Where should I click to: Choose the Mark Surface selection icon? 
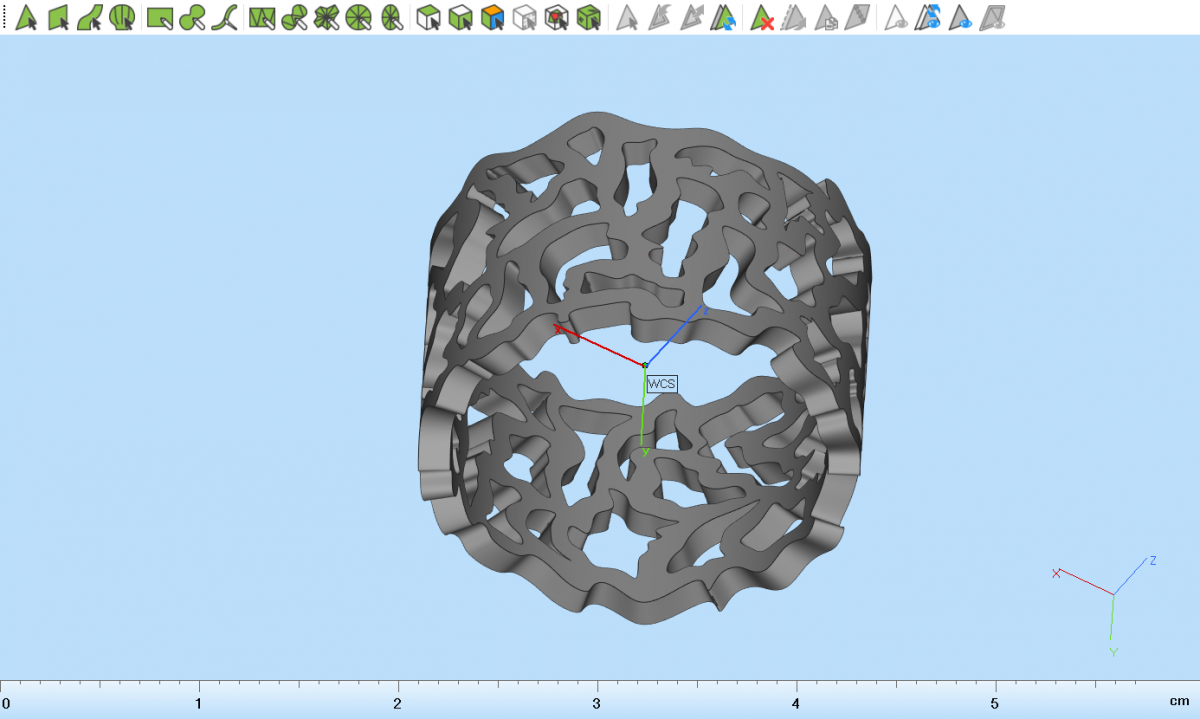(x=90, y=17)
